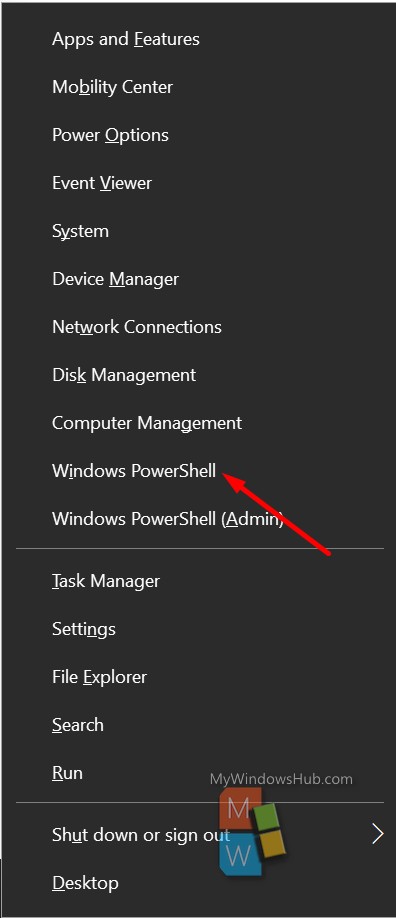Image resolution: width=396 pixels, height=918 pixels.
Task: Choose the System menu item
Action: 199,231
